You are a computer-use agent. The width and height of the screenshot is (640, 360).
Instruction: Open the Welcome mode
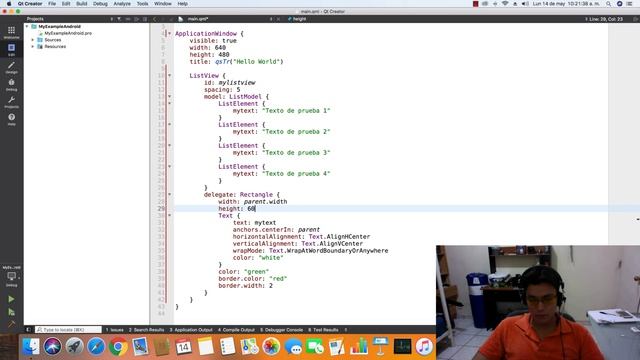(11, 32)
